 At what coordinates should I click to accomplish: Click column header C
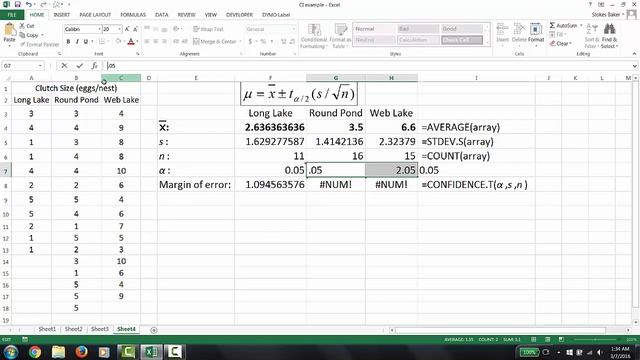point(121,78)
